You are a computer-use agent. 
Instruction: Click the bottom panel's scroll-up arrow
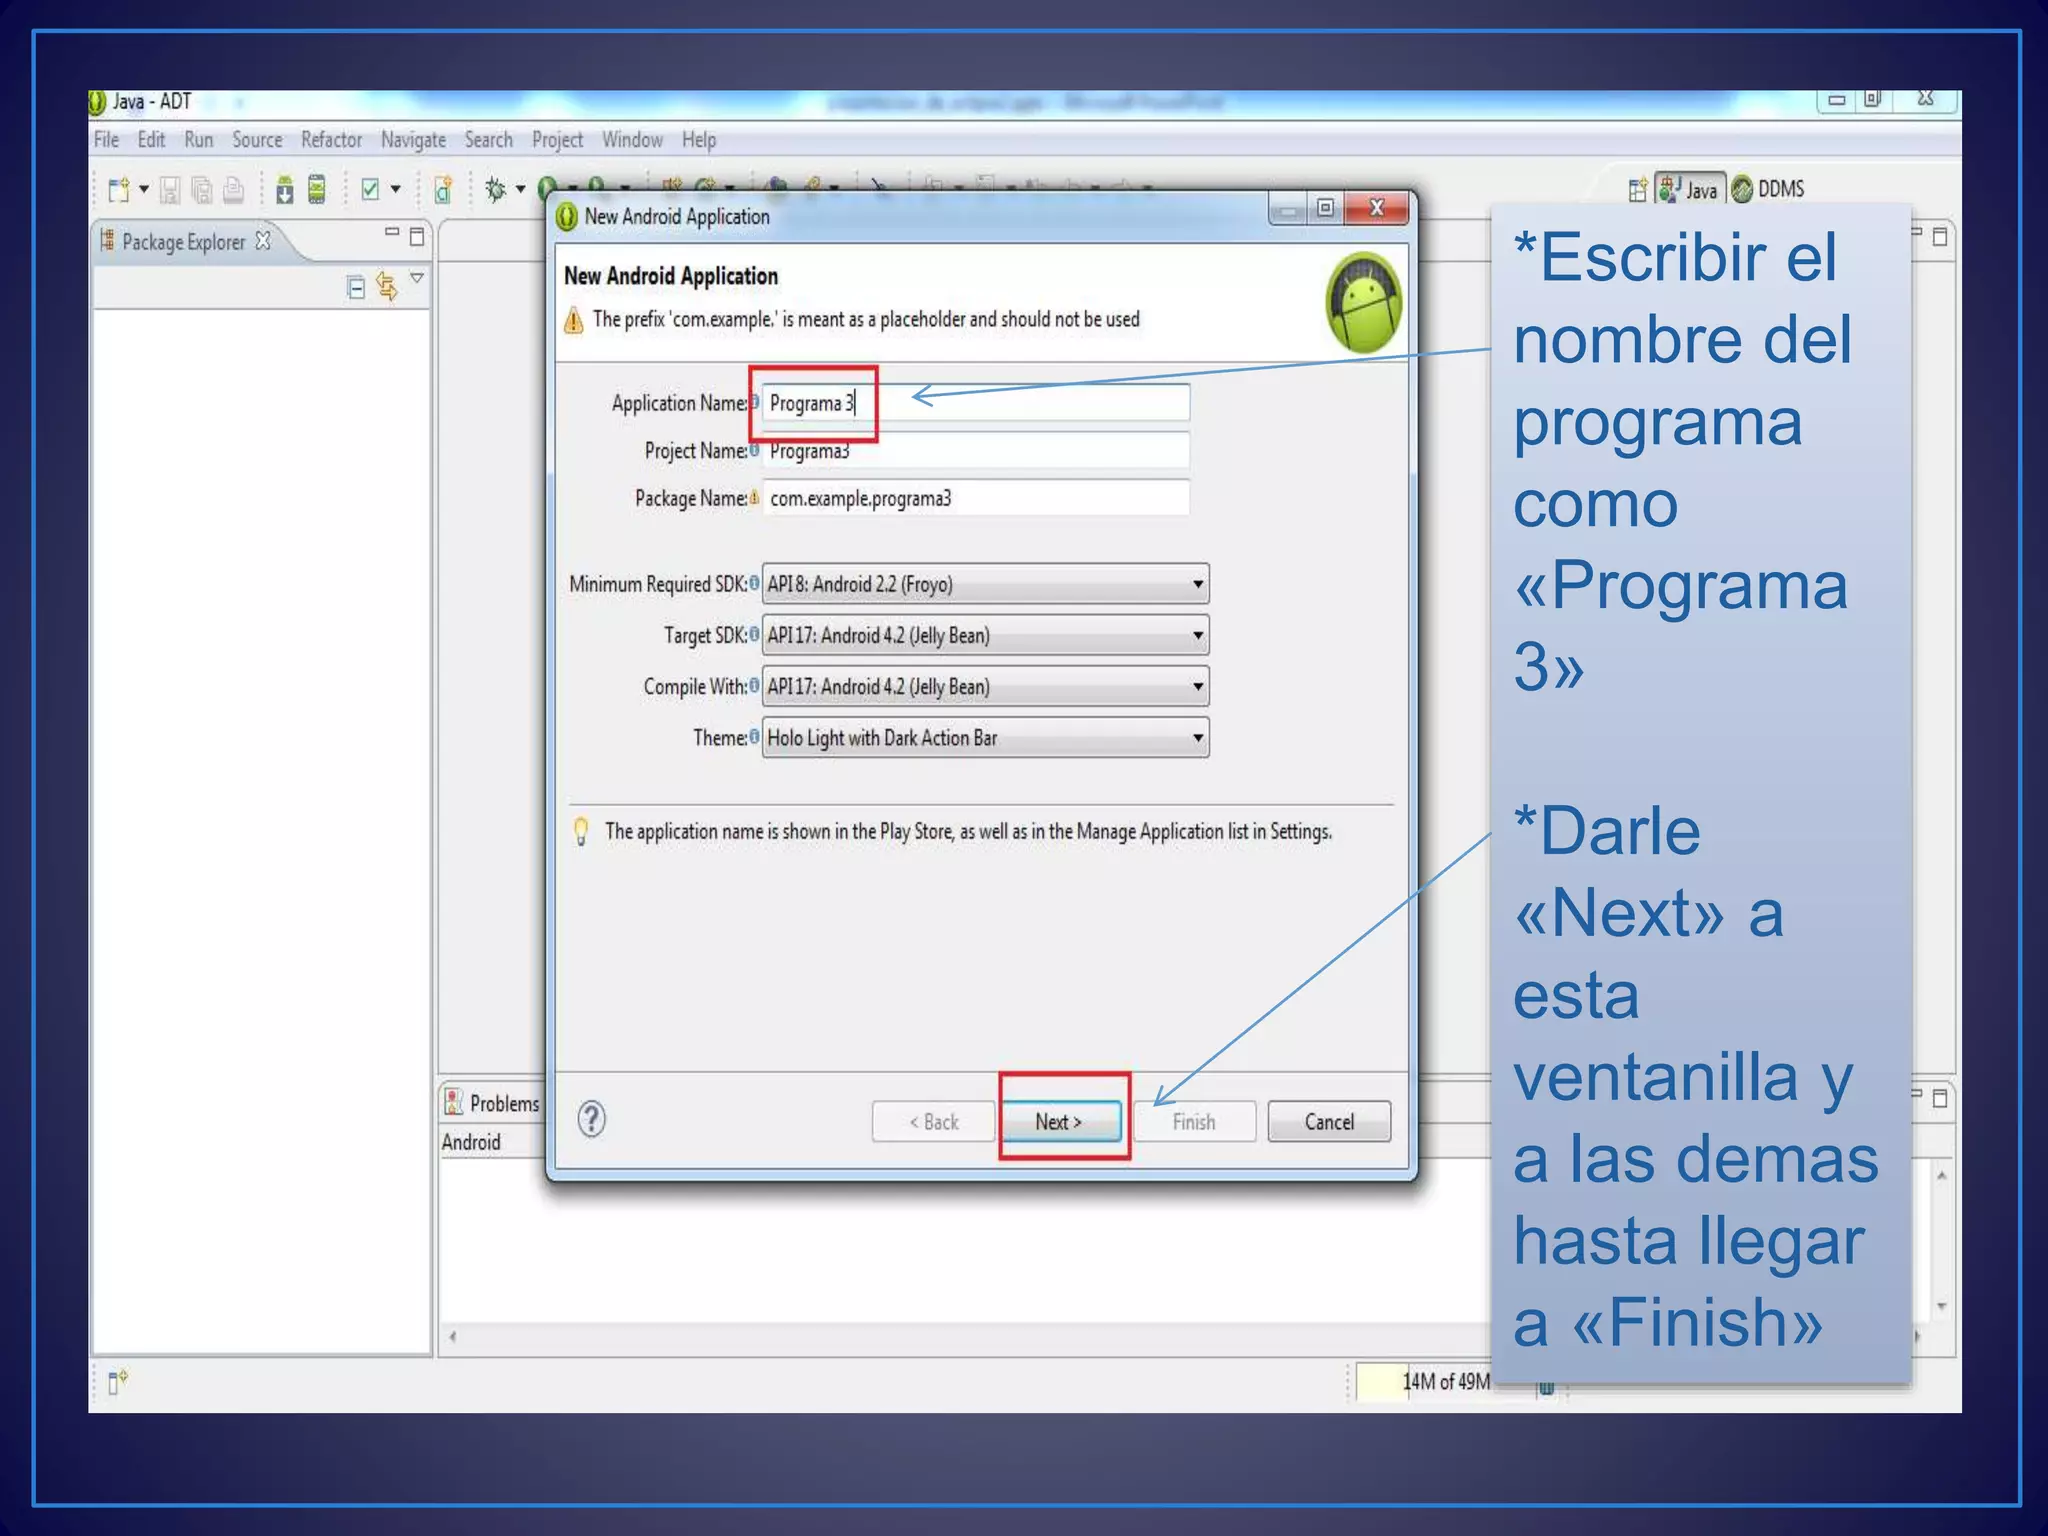click(1941, 1176)
